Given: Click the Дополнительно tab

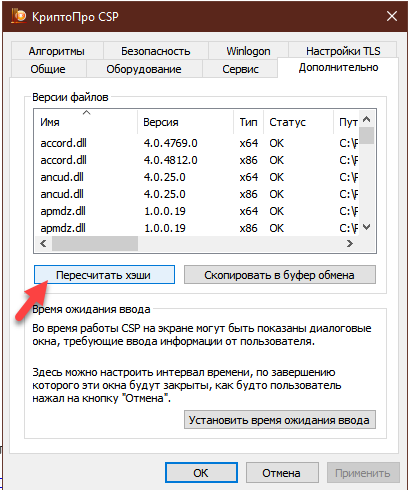Looking at the screenshot, I should [x=338, y=68].
